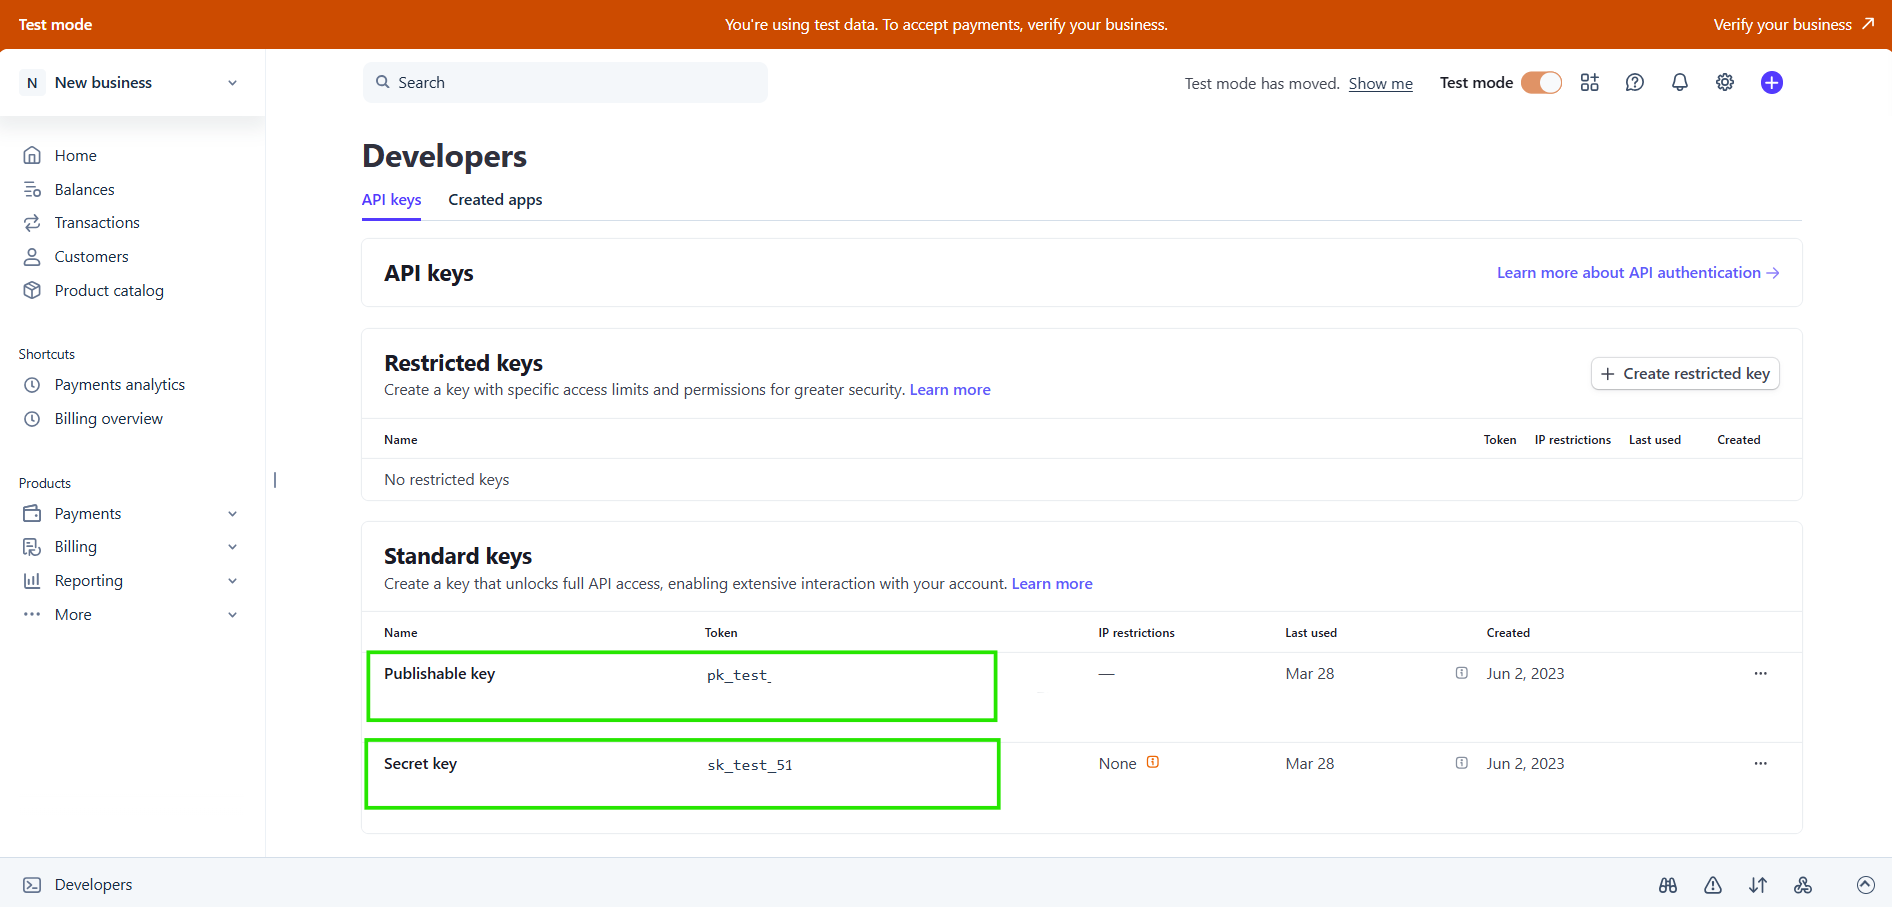Click the Show me link
This screenshot has width=1892, height=907.
[1380, 83]
